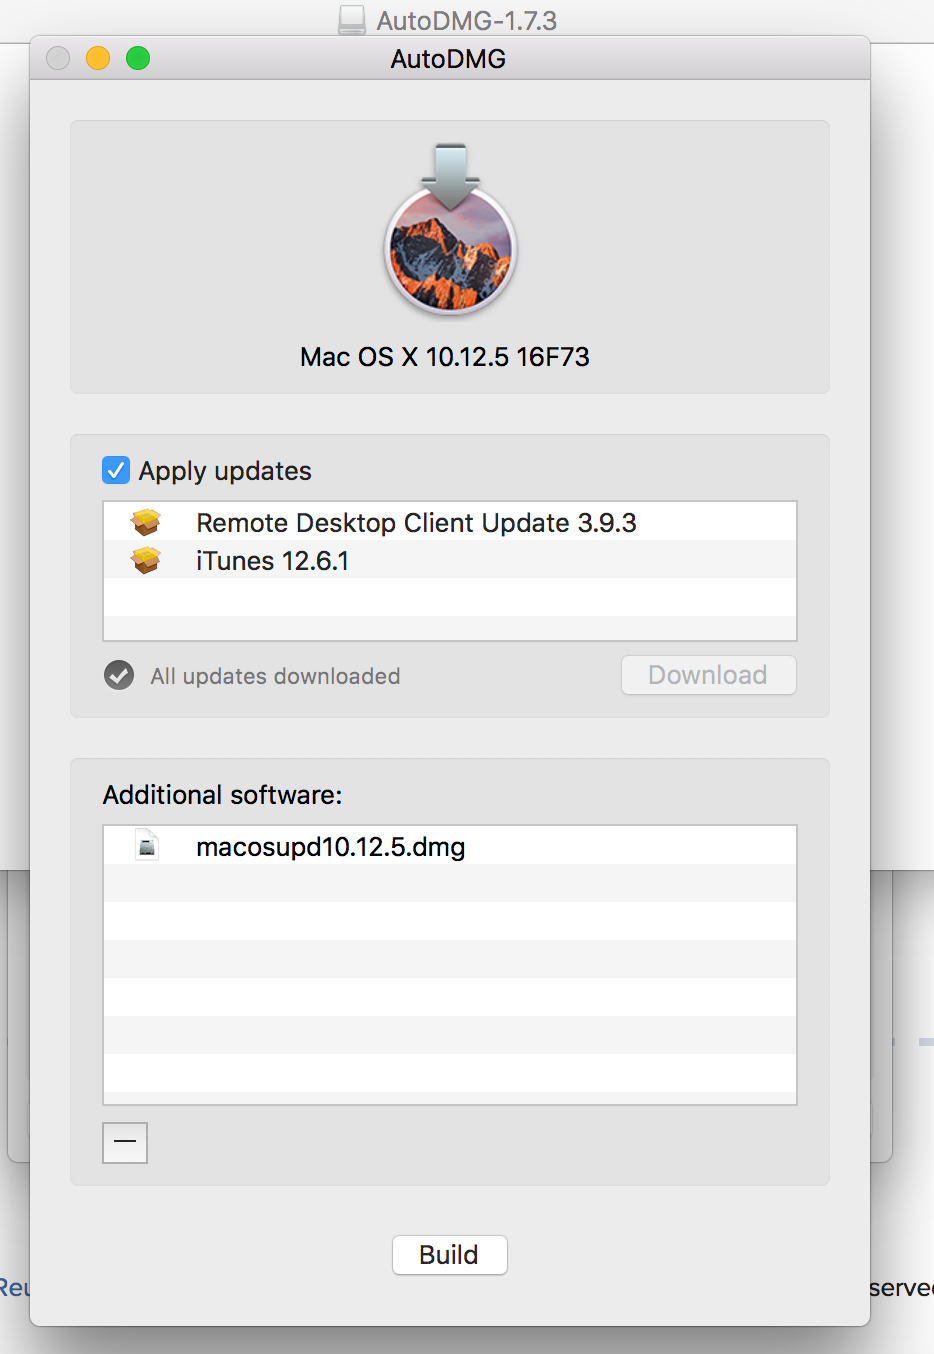
Task: Select the Remote Desktop Client Update package icon
Action: (146, 522)
